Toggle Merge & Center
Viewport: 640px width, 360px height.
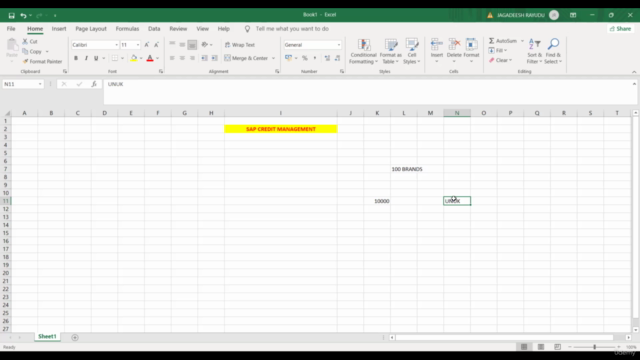click(246, 58)
